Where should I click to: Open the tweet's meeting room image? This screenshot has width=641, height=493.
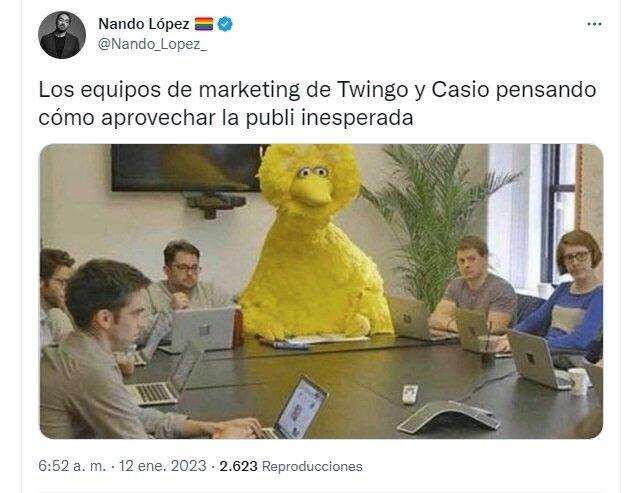click(321, 291)
